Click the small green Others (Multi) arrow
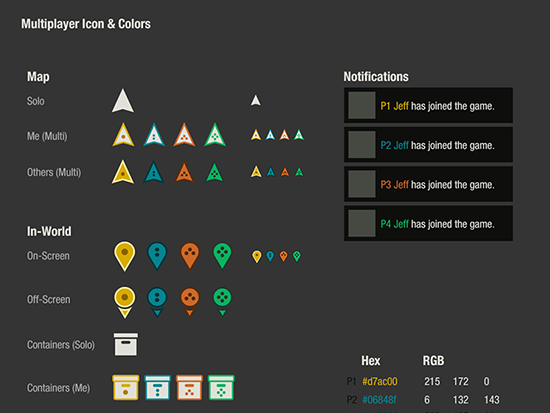 (x=299, y=172)
